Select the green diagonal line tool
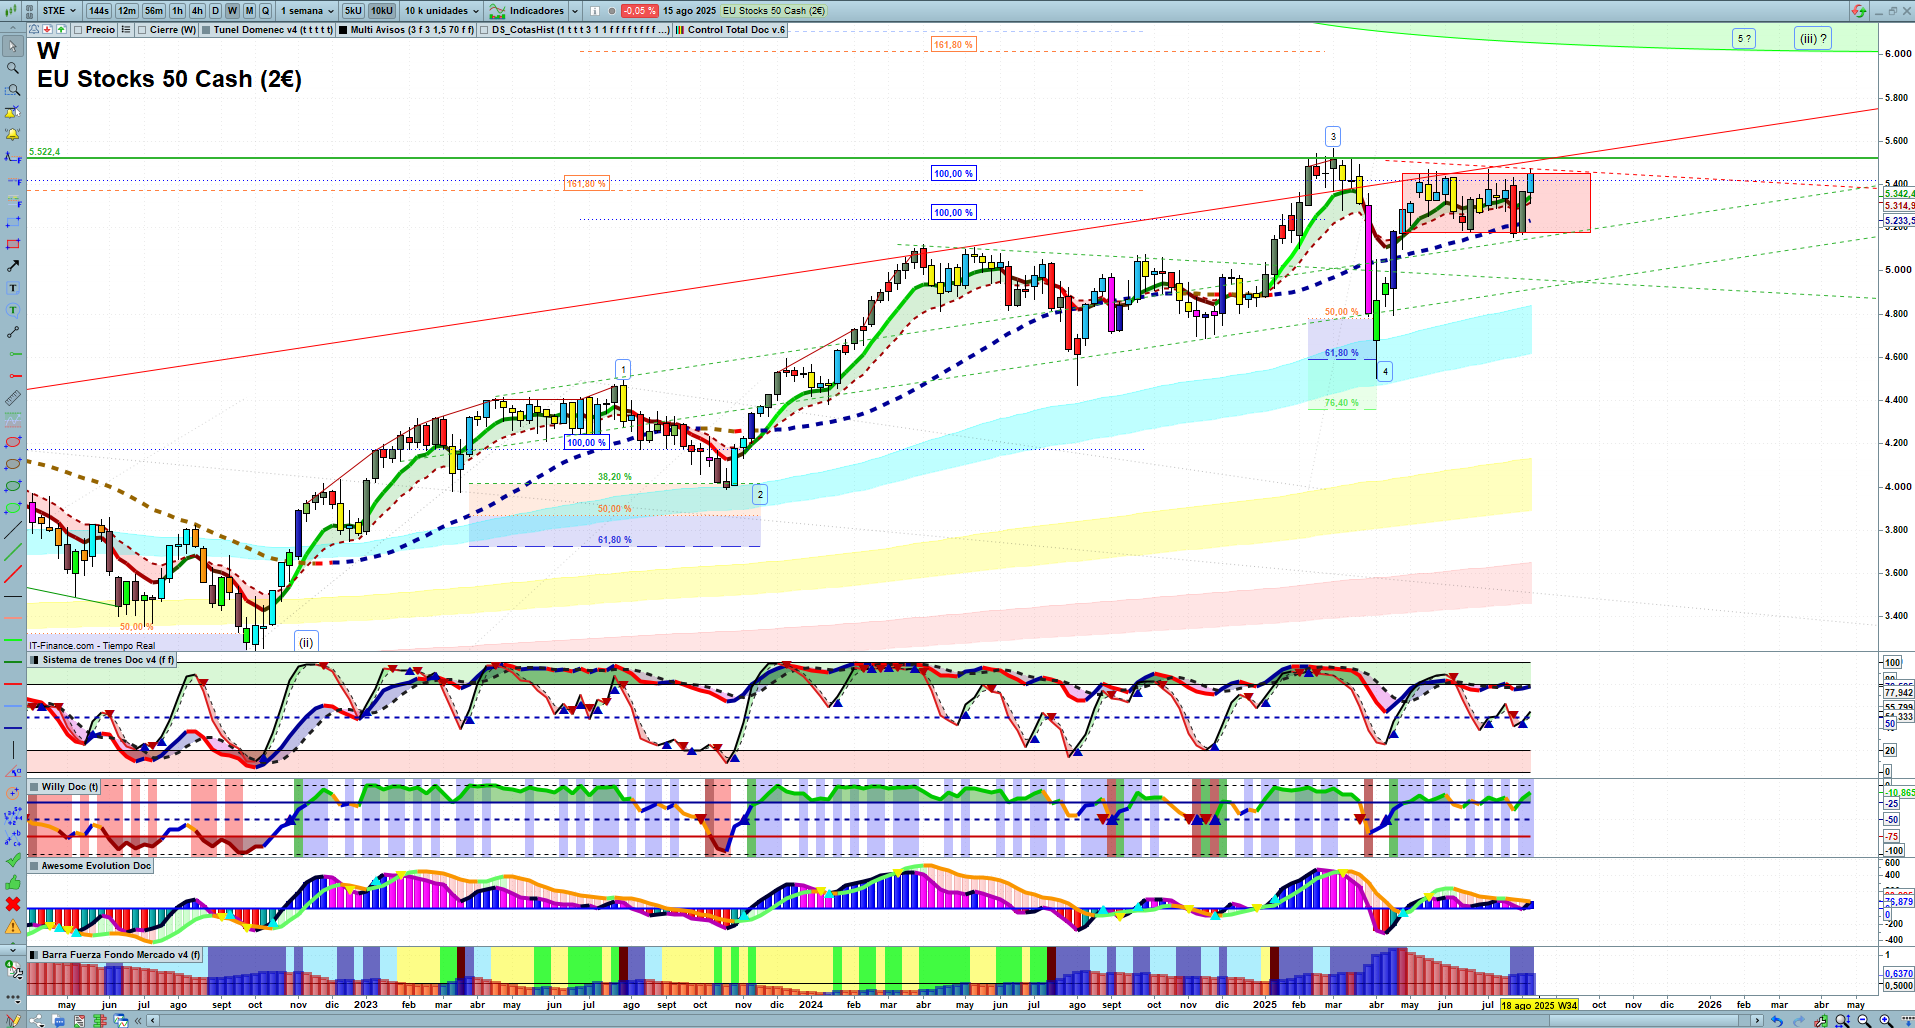The height and width of the screenshot is (1028, 1915). pos(13,552)
